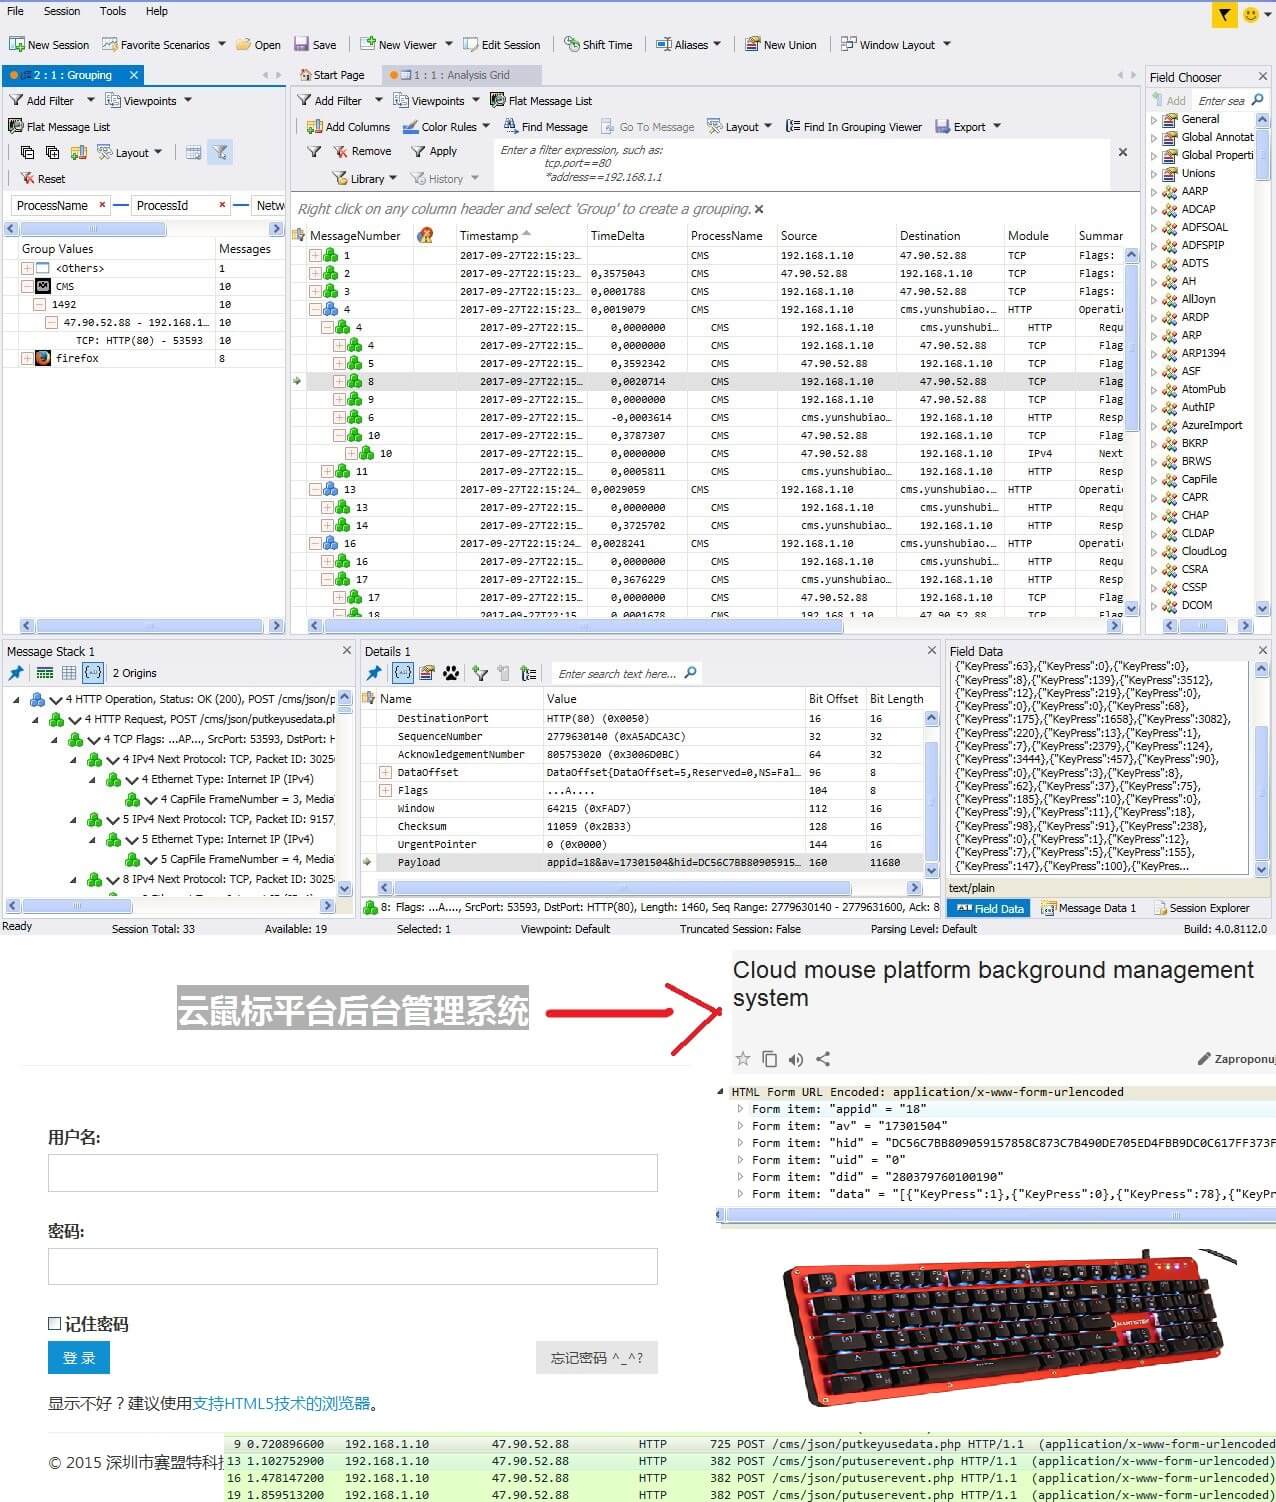Expand the firefox group in Group Values
1276x1502 pixels.
27,358
